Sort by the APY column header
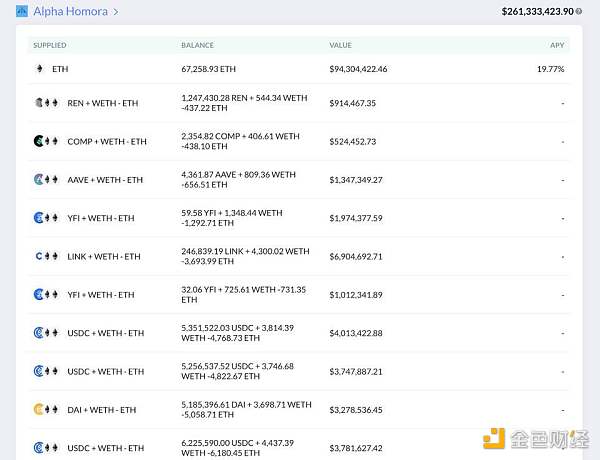 pos(557,46)
